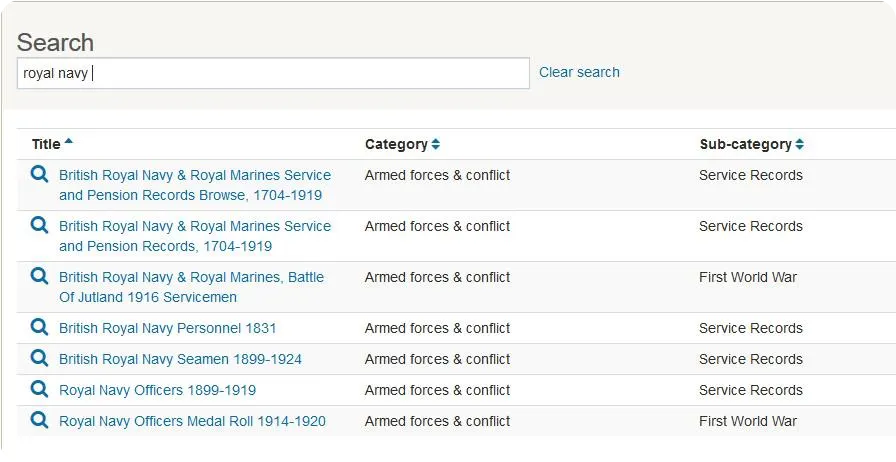
Task: Click magnifier icon beside Records Browse, 1704-1919
Action: tap(39, 174)
